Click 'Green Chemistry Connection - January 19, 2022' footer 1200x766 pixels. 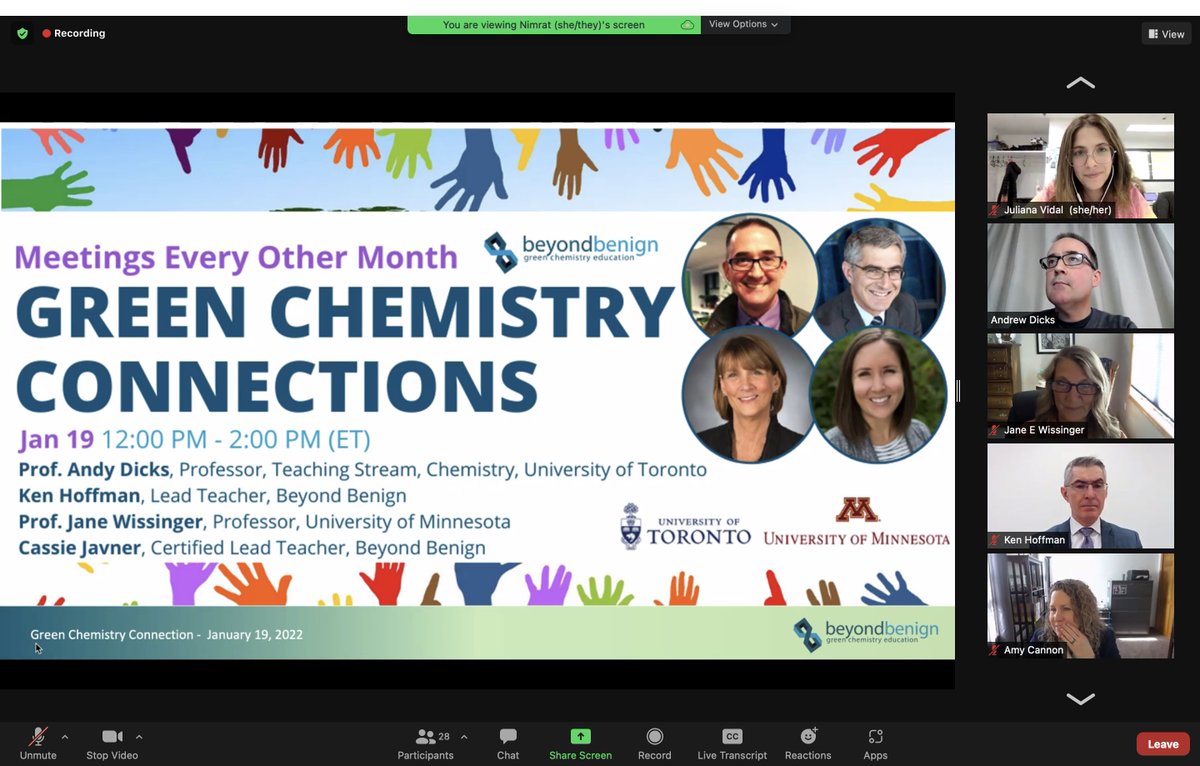pyautogui.click(x=166, y=635)
